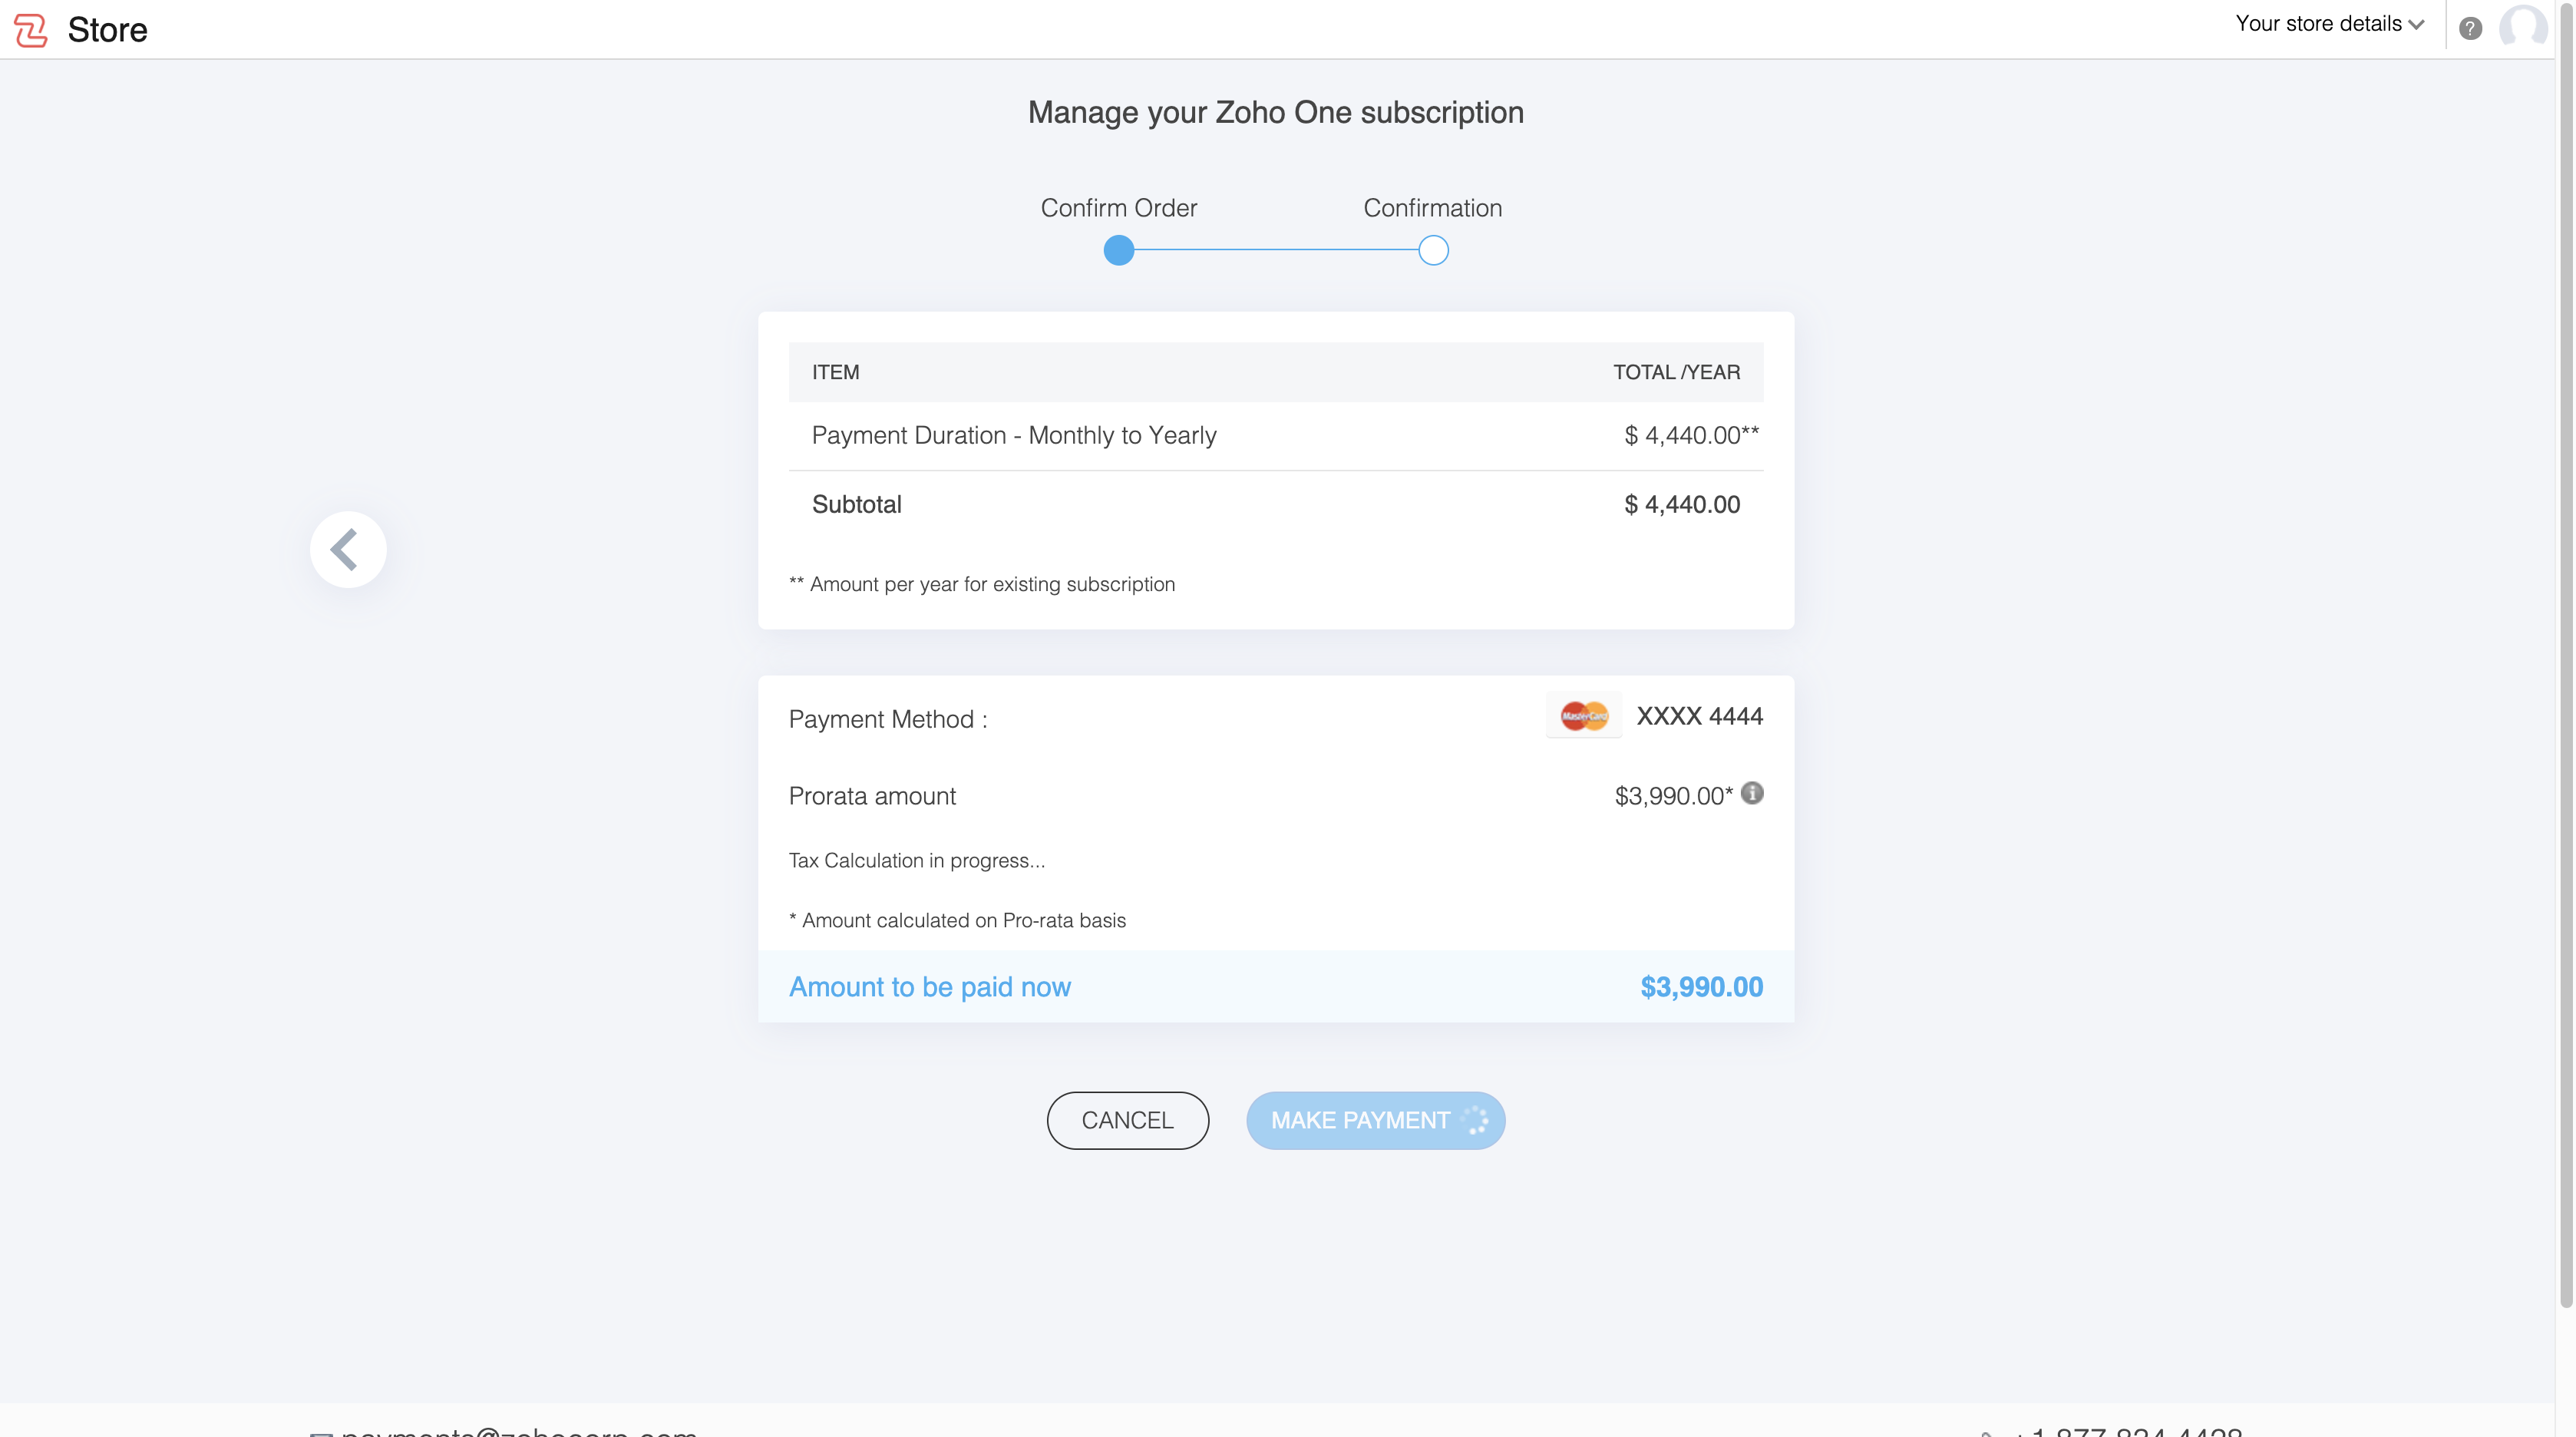Click the back arrow circle button
The image size is (2576, 1437).
tap(348, 549)
